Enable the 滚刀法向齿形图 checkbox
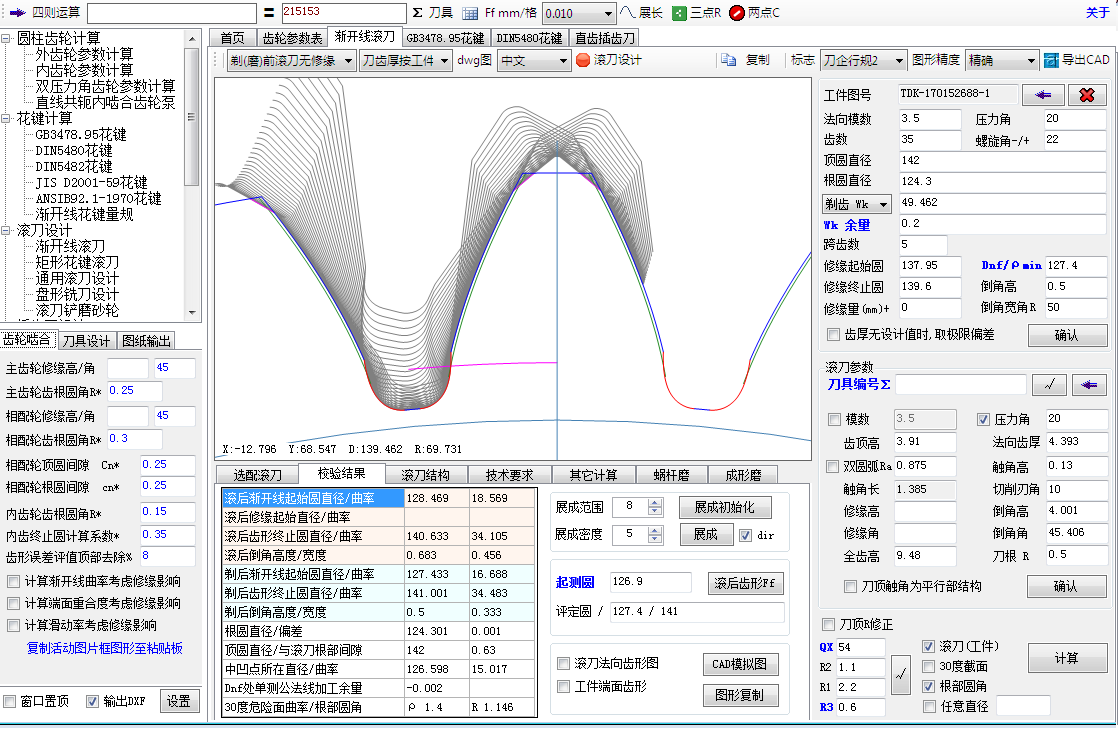This screenshot has height=730, width=1119. point(563,664)
